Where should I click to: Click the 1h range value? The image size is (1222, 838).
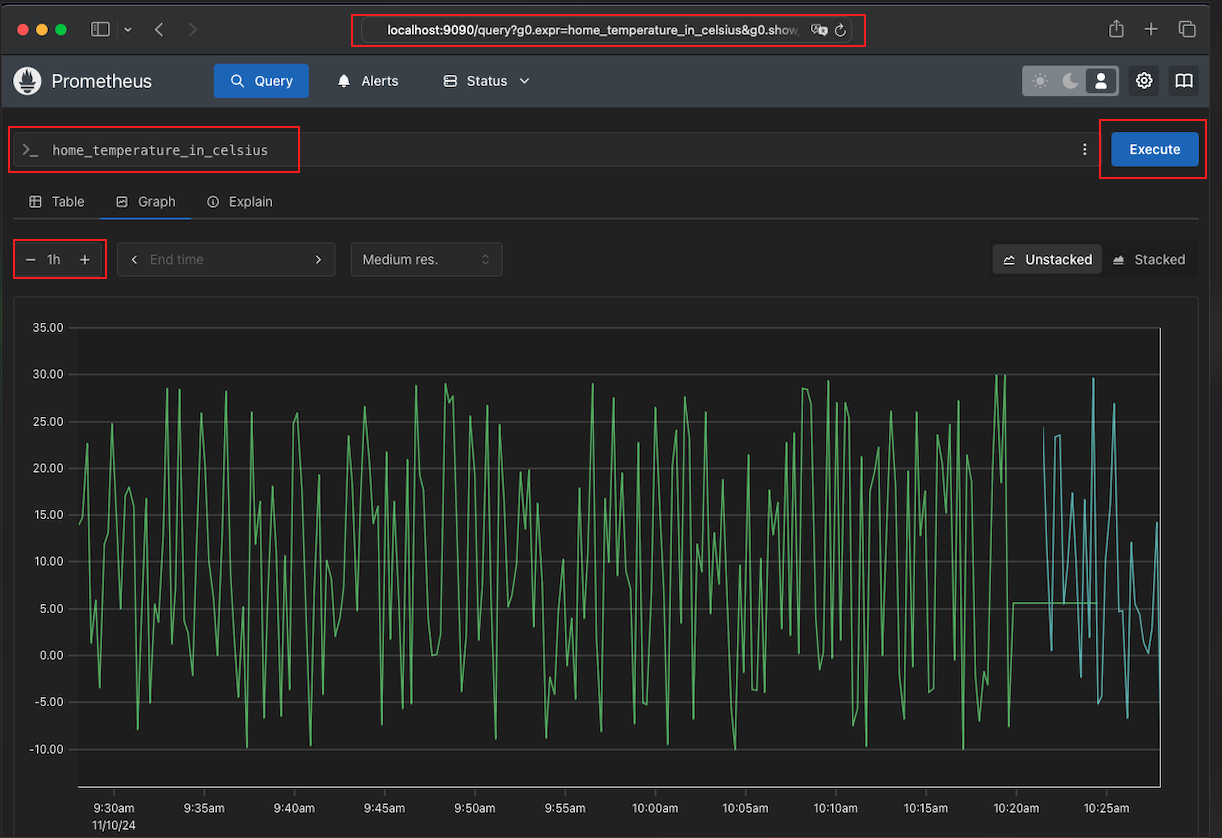[55, 259]
